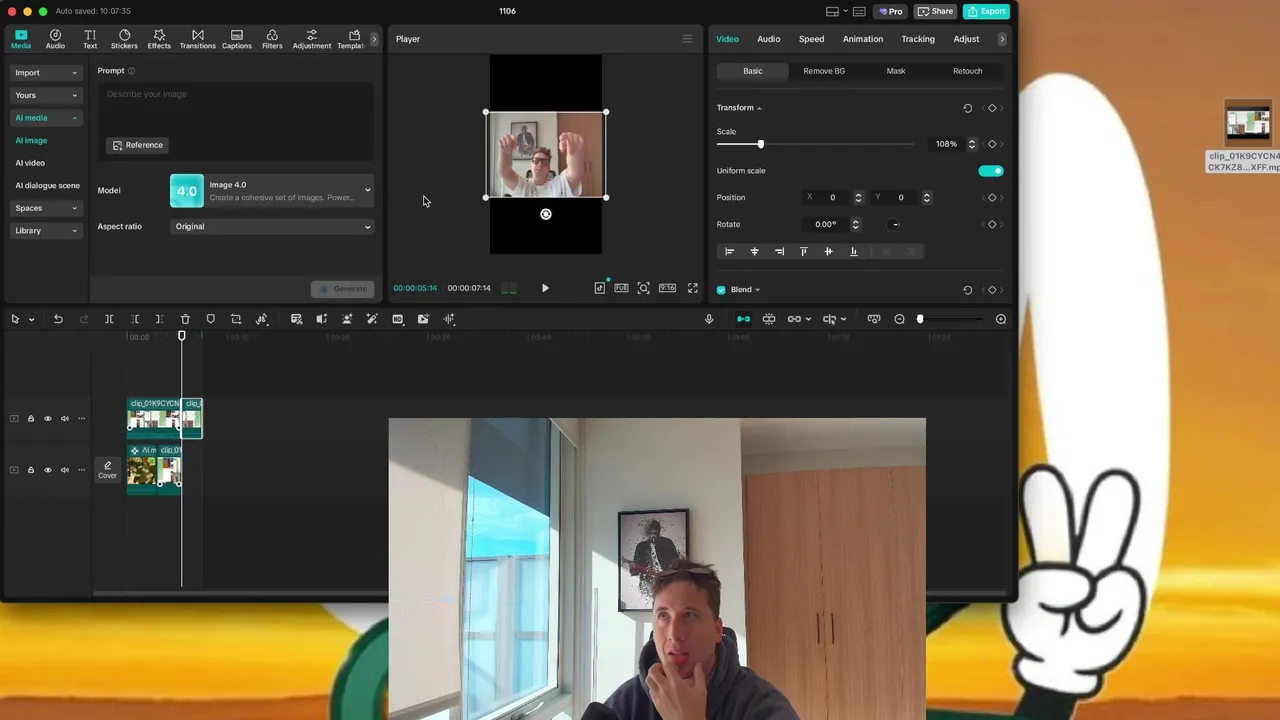Open the Captions tab

tap(236, 39)
